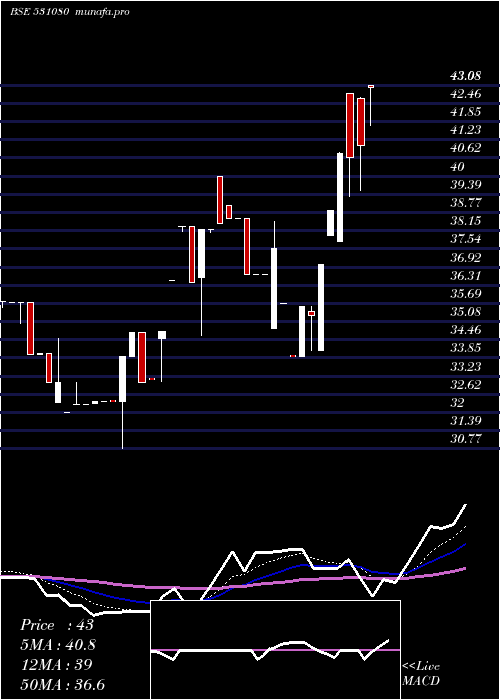
Task: Click the 40.62 price axis label
Action: 466,148
